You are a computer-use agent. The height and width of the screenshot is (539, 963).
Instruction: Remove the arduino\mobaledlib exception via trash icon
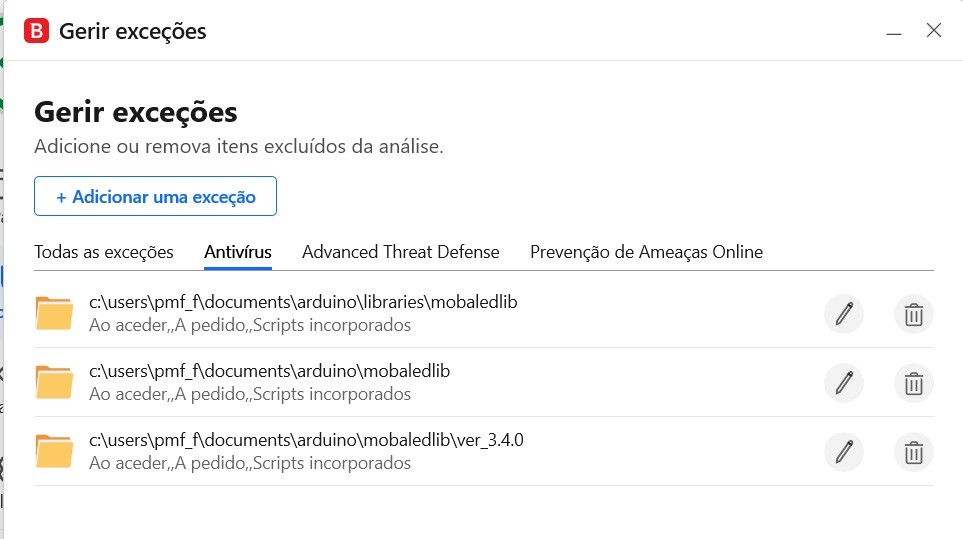pyautogui.click(x=913, y=383)
